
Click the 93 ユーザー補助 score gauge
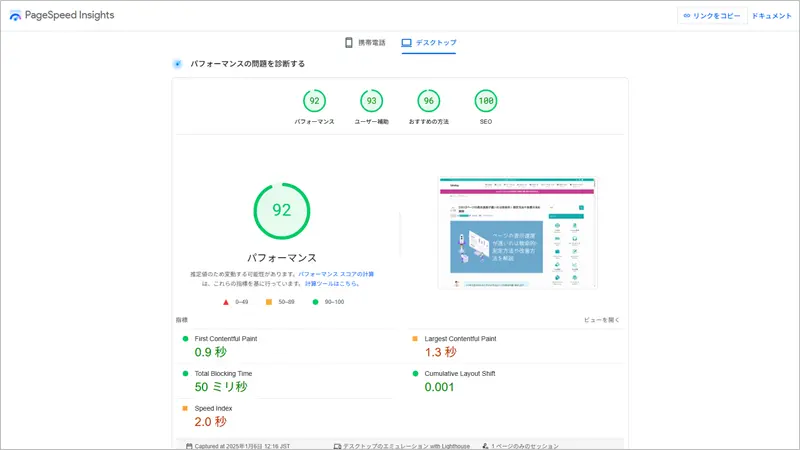coord(372,101)
